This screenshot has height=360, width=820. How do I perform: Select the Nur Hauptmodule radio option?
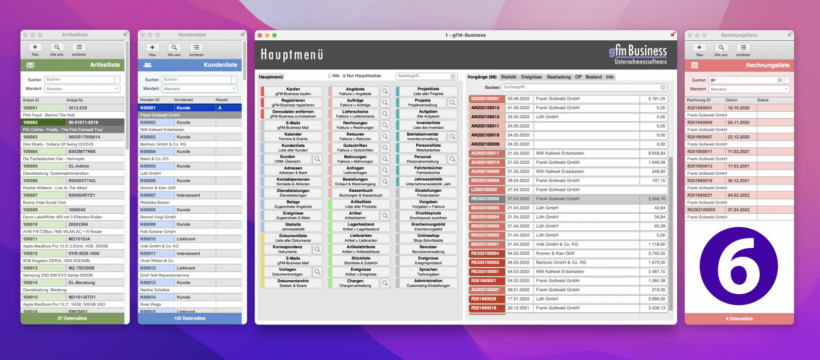pos(344,76)
